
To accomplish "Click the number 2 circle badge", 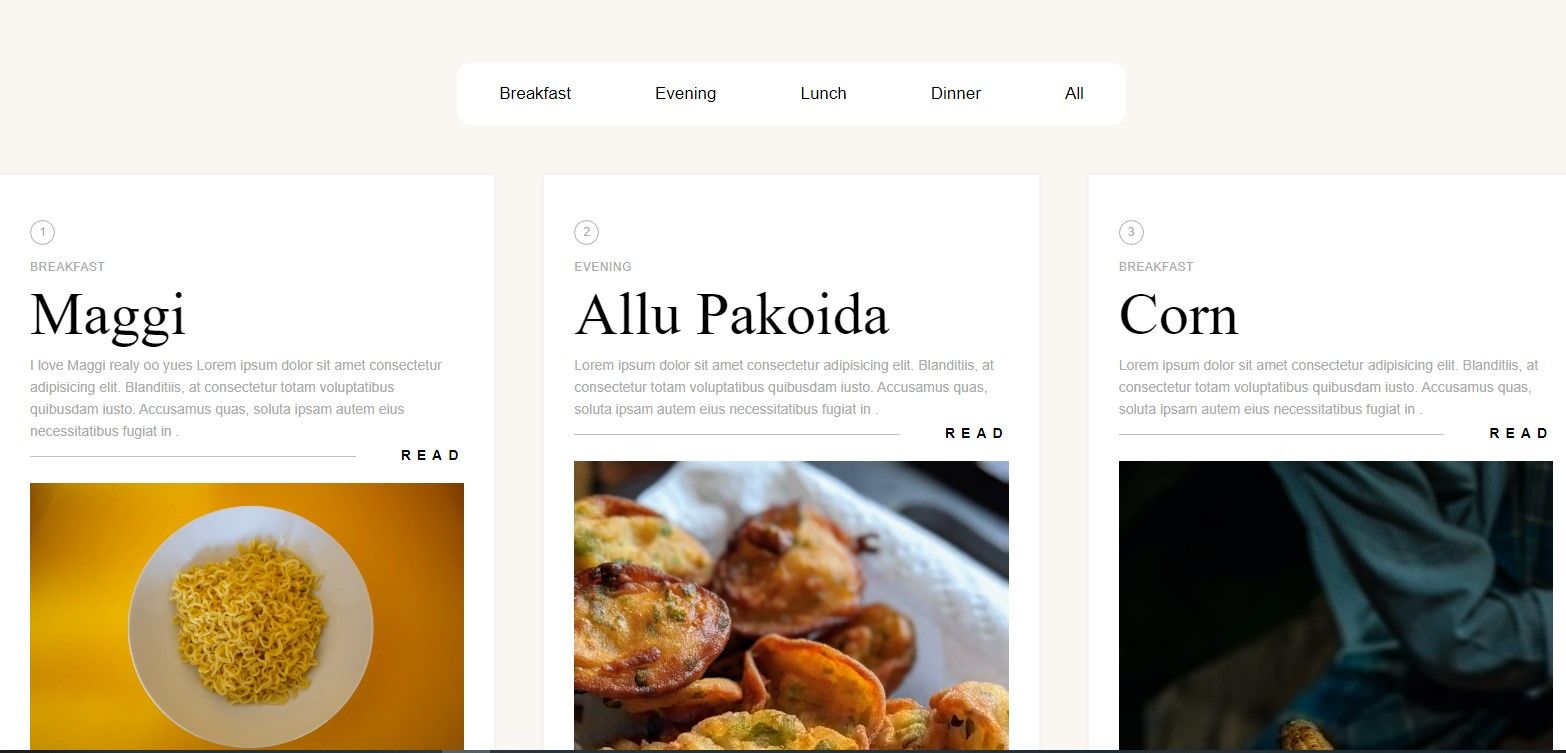I will tap(586, 232).
